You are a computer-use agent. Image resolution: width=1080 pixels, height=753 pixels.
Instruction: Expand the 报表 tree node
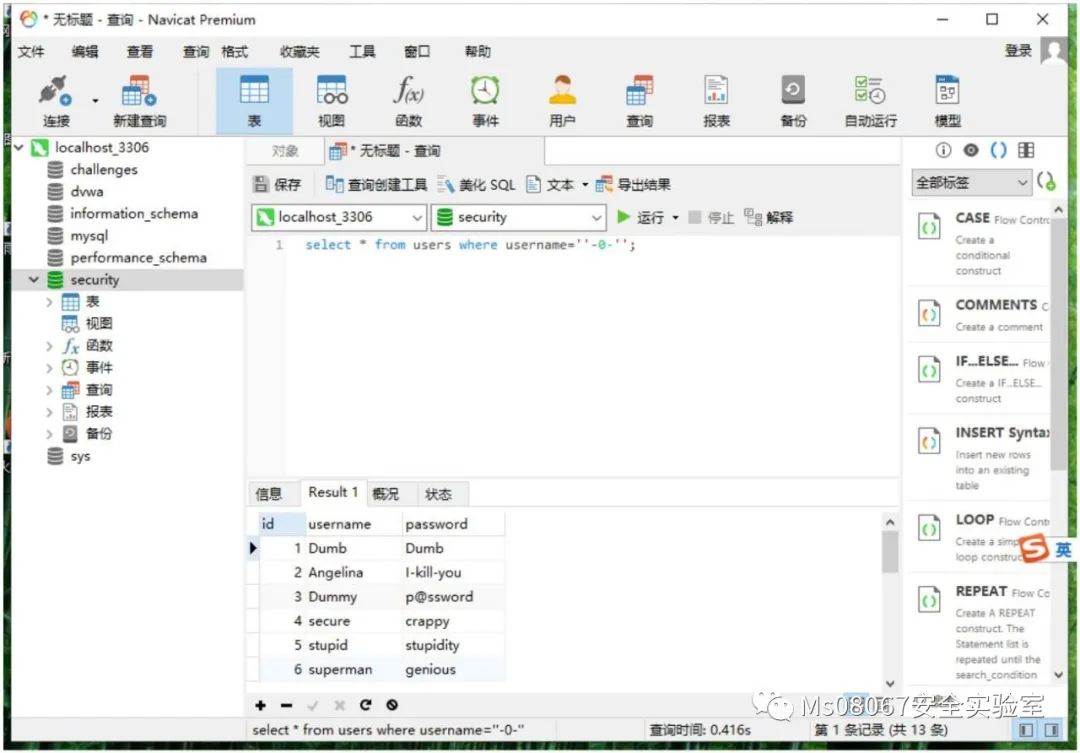pos(49,412)
